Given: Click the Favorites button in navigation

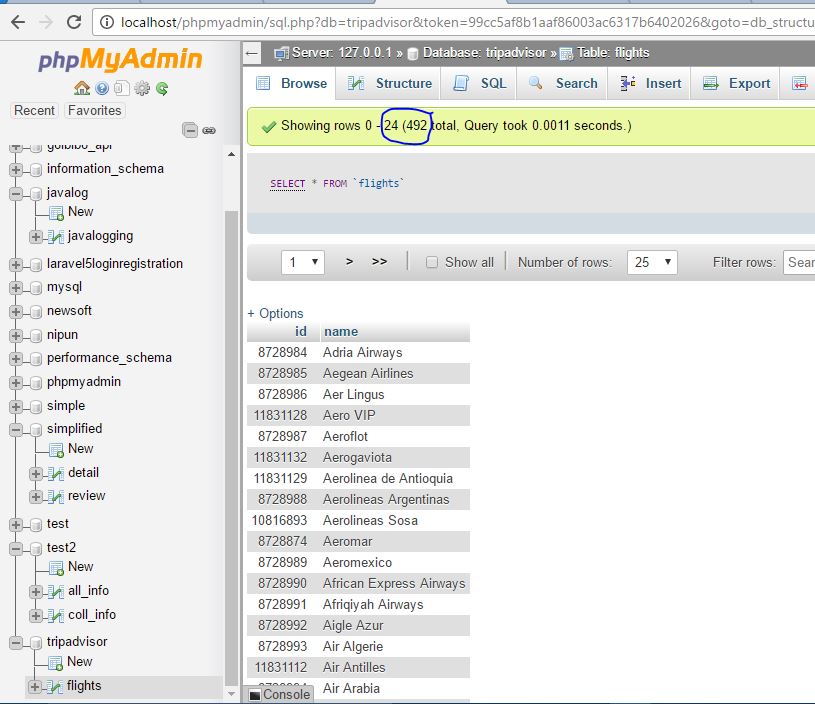Looking at the screenshot, I should point(95,110).
